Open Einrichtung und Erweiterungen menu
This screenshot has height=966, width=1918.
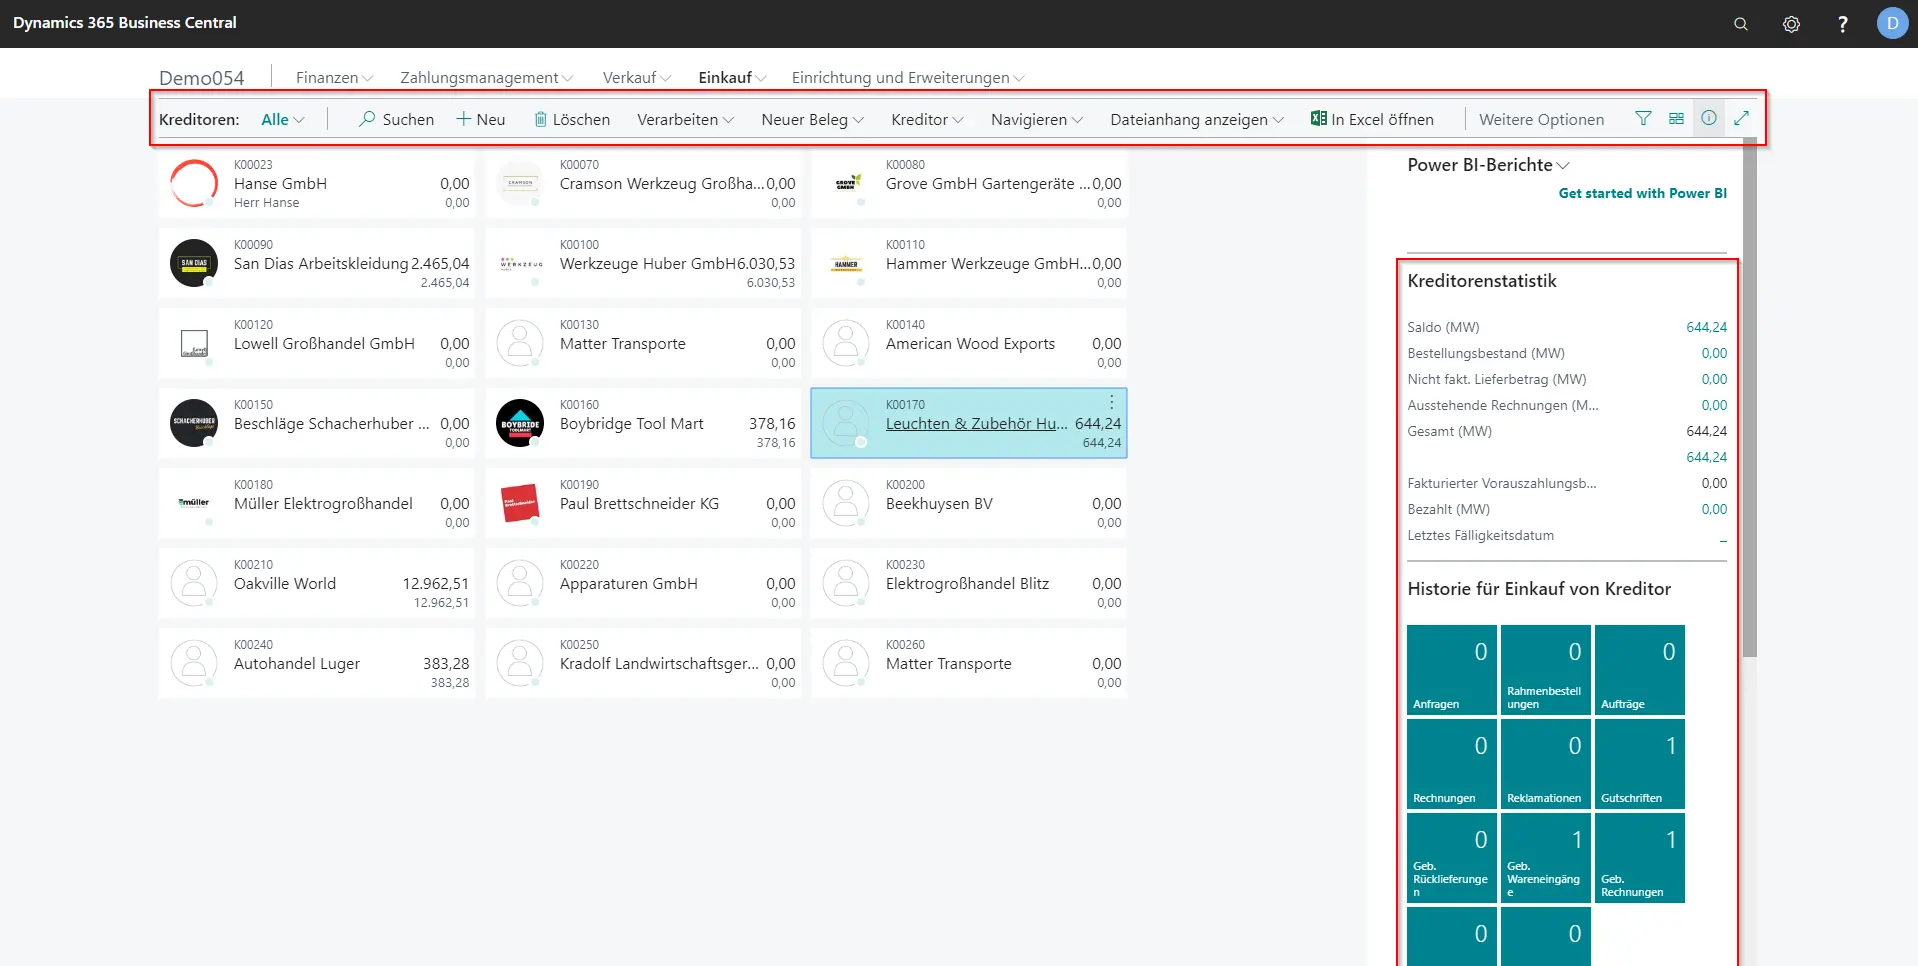(x=908, y=77)
